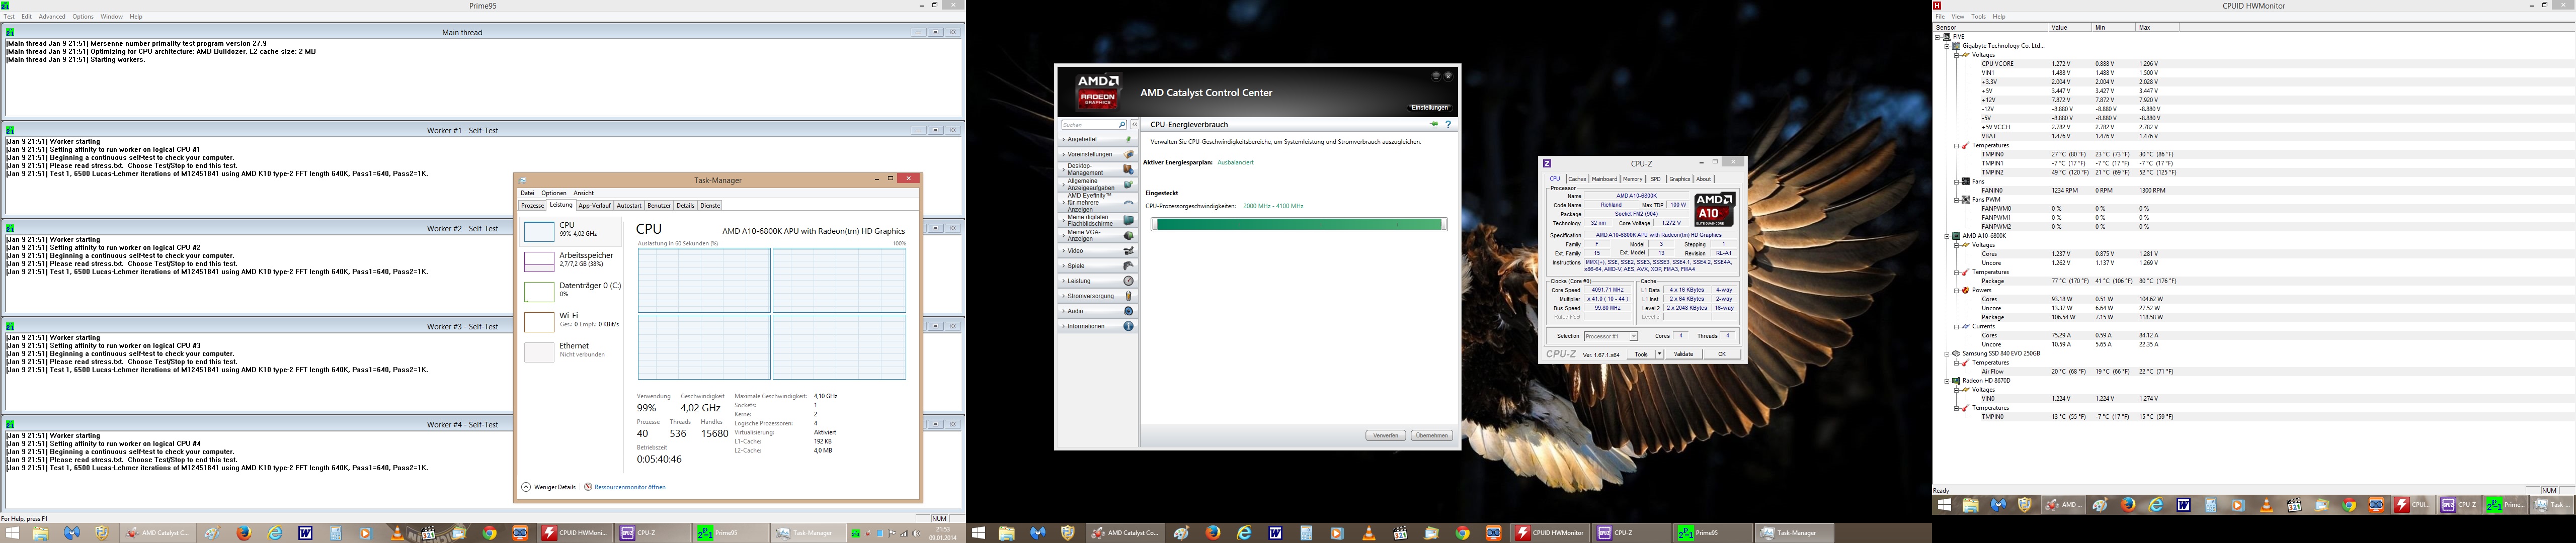Switch to Dienste tab in Task-Manager
Screen dimensions: 2576x543
click(x=710, y=206)
